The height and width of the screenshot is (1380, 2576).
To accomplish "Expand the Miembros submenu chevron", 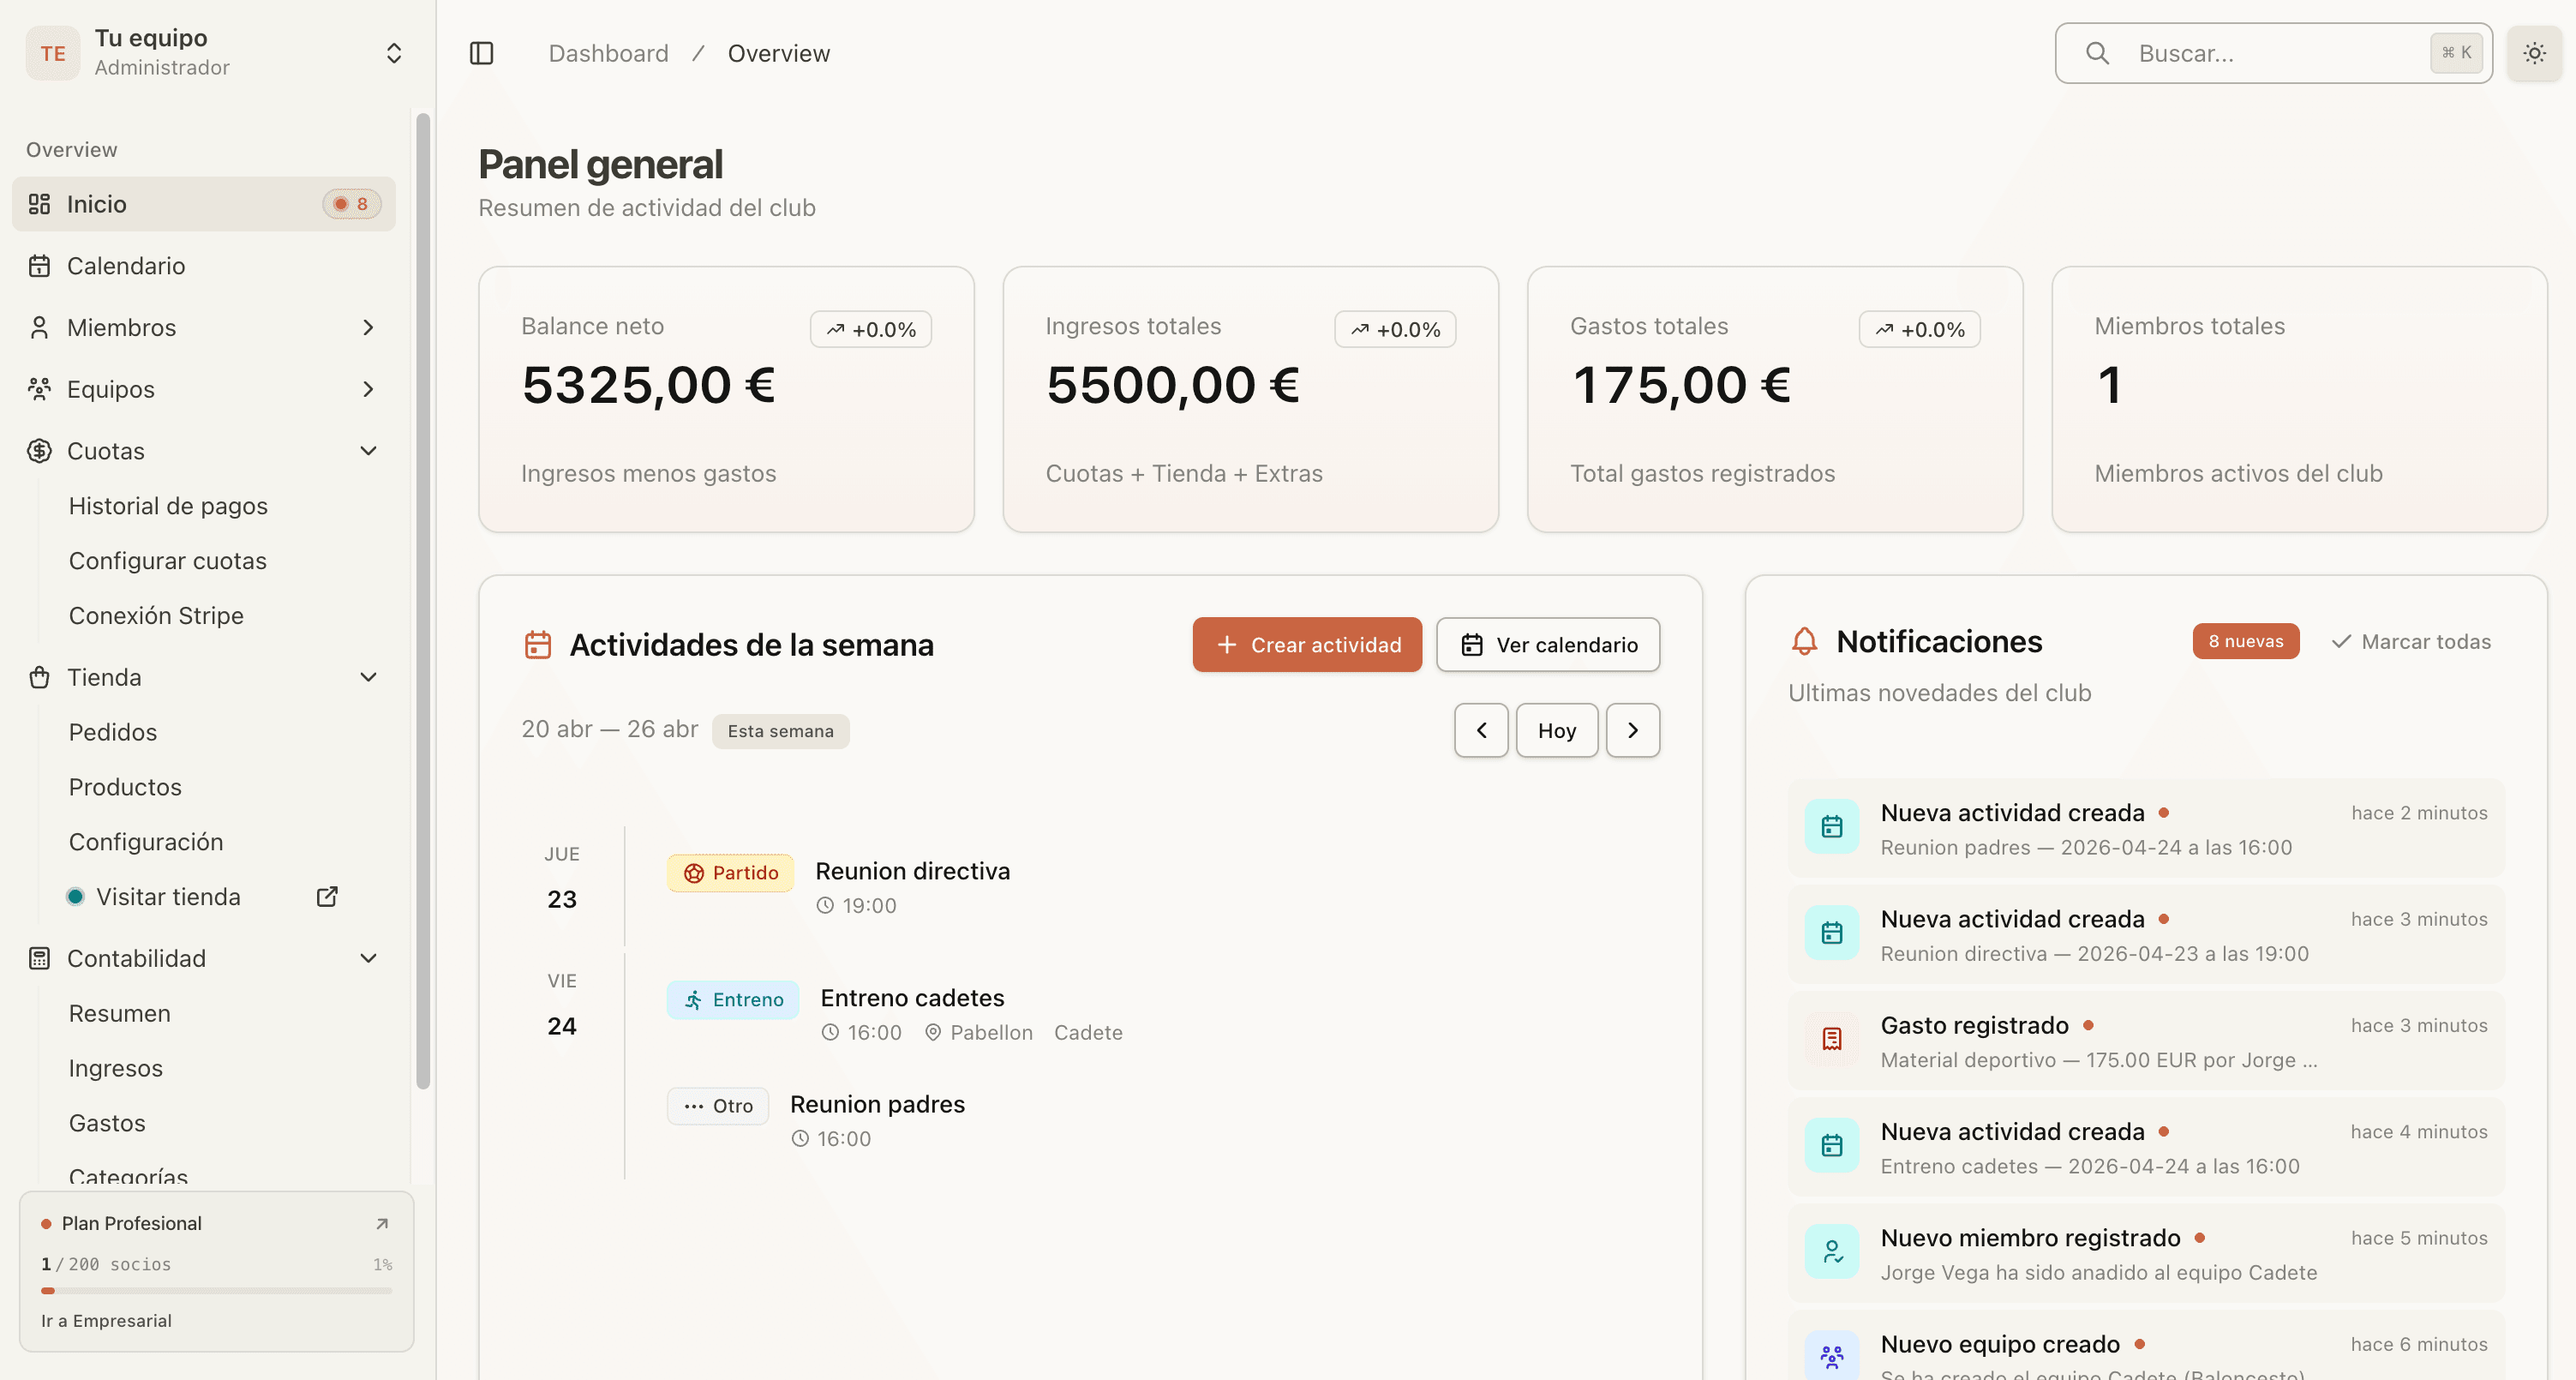I will pyautogui.click(x=368, y=328).
